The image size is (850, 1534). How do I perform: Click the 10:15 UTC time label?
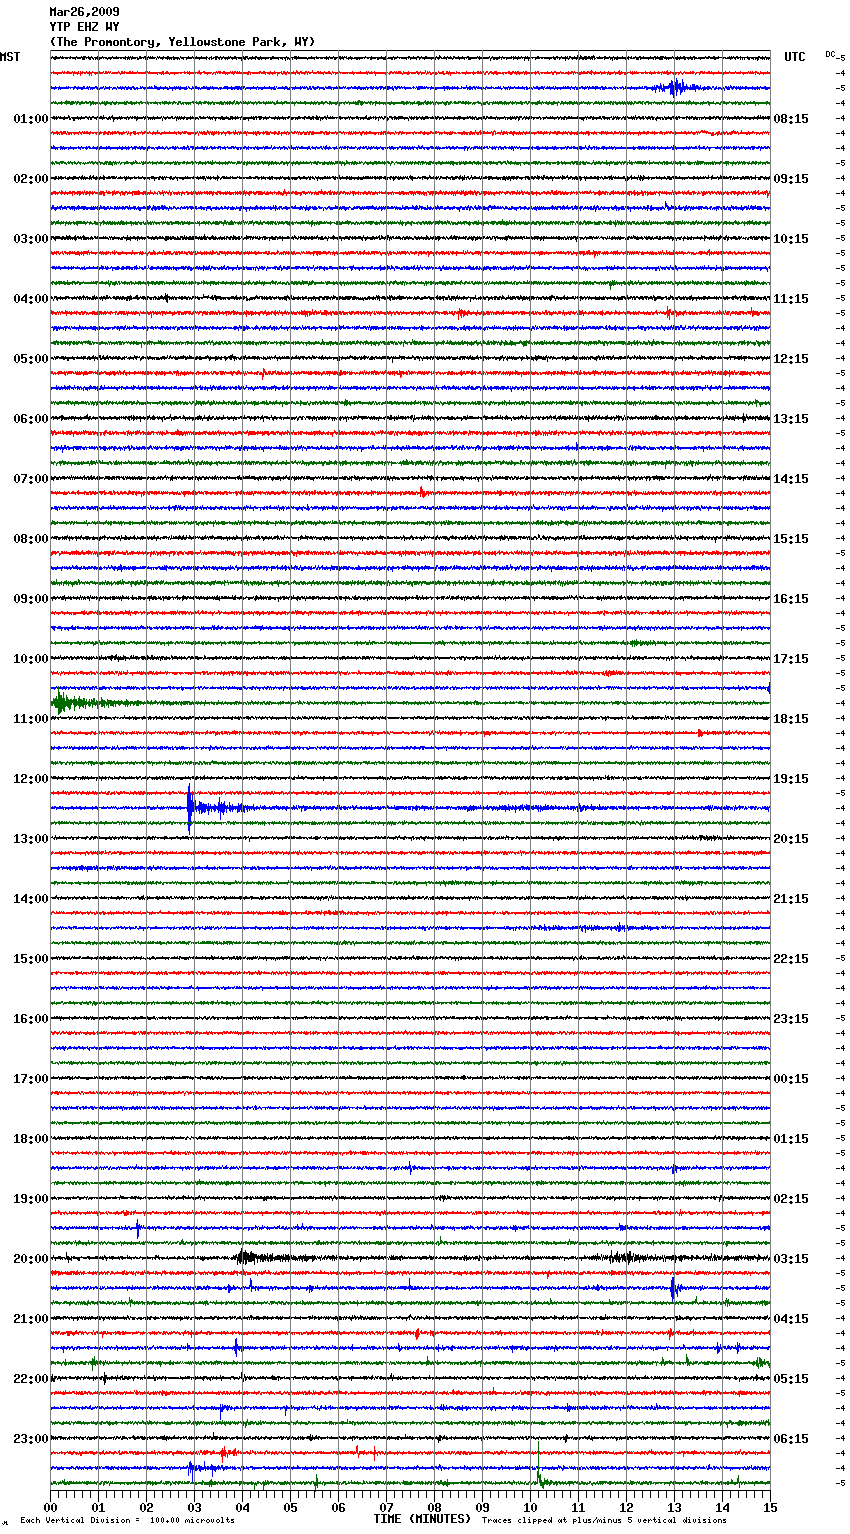point(791,239)
